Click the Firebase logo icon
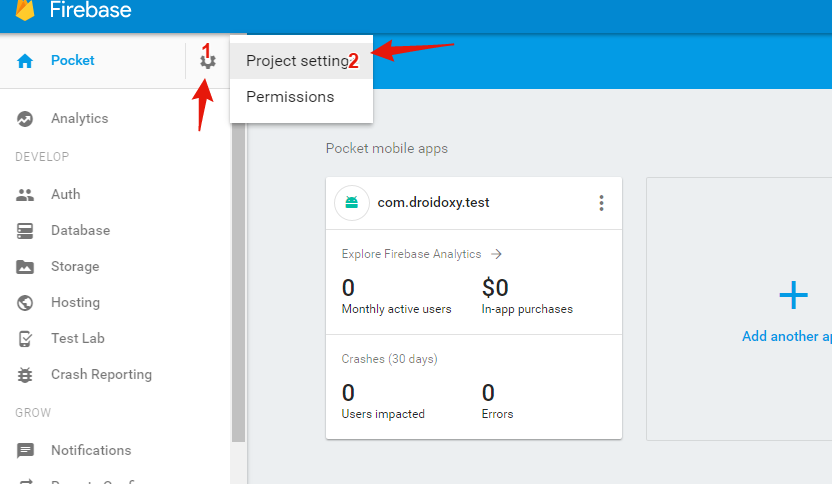The width and height of the screenshot is (832, 484). [x=25, y=10]
